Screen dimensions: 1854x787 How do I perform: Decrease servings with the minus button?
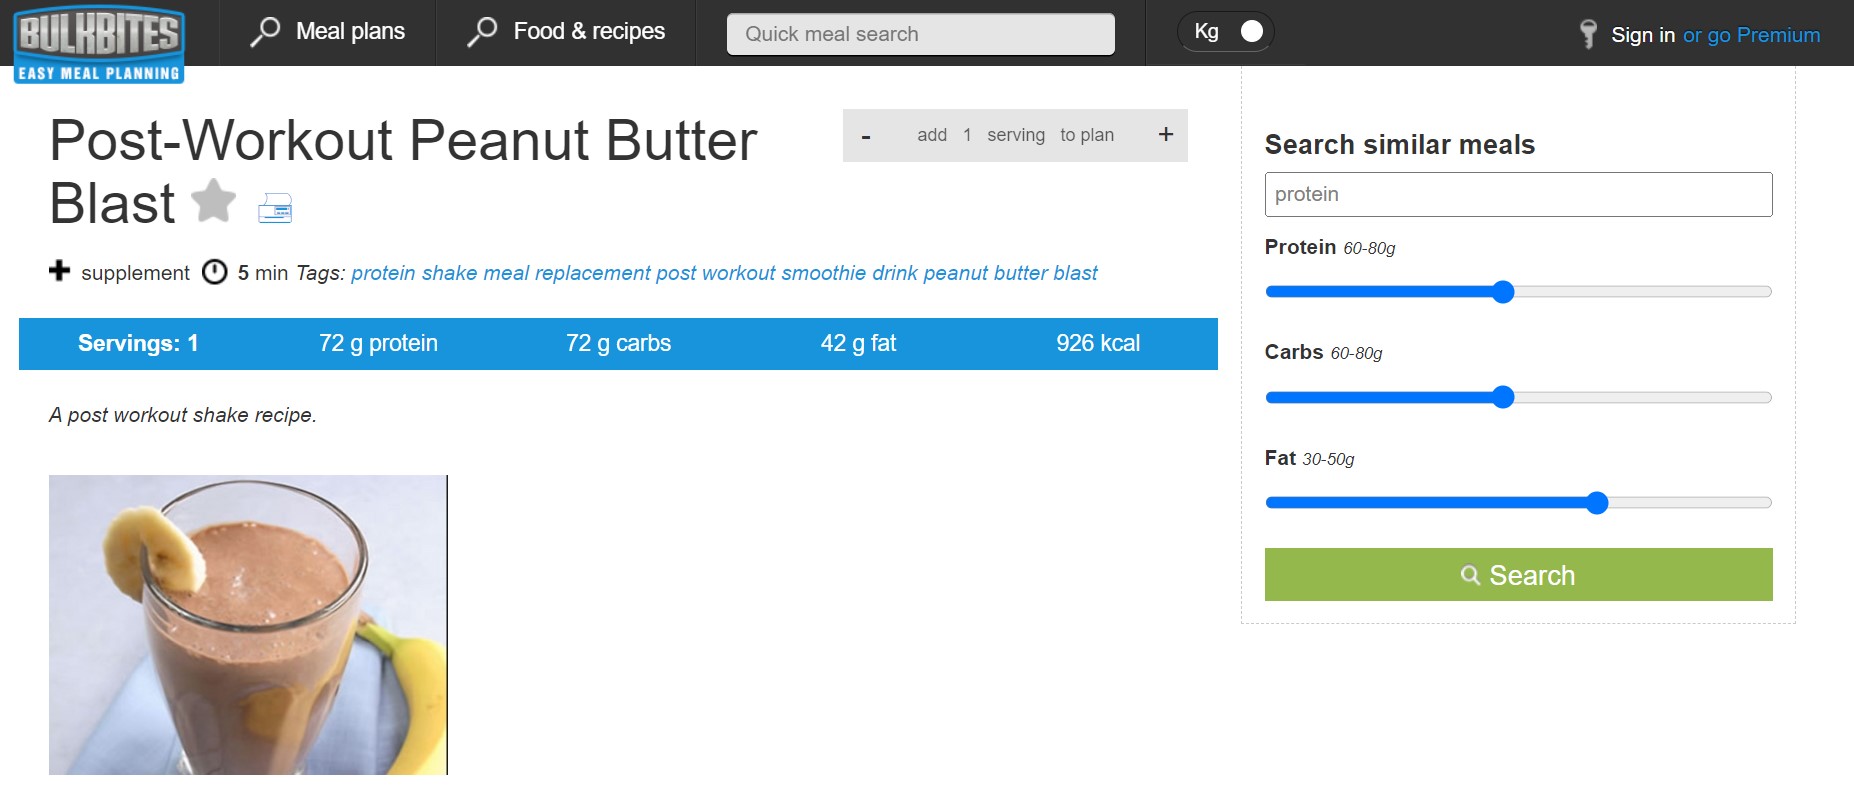coord(866,136)
